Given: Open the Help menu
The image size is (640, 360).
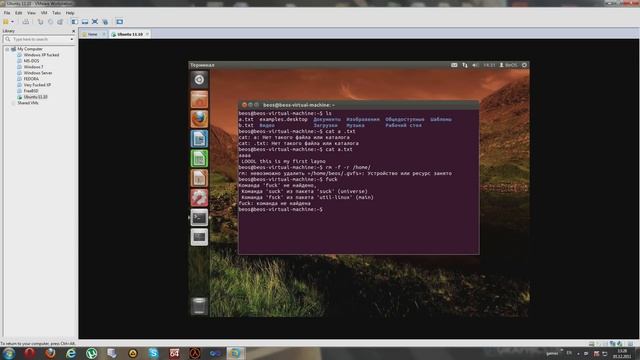Looking at the screenshot, I should (x=70, y=13).
